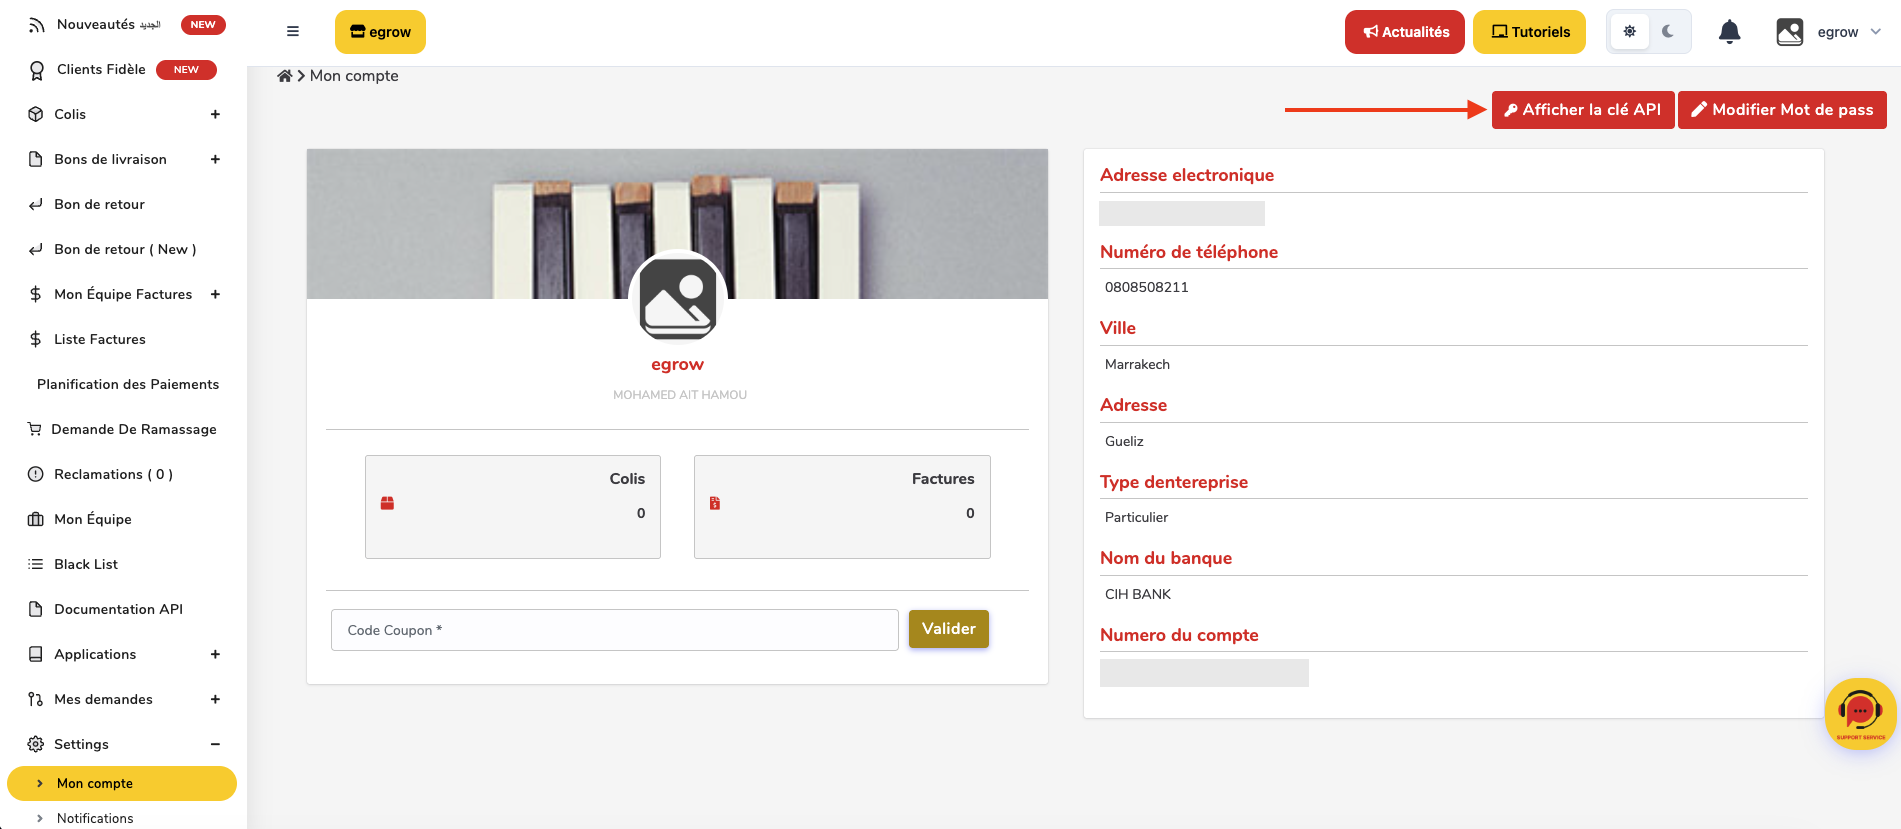Switch to dark mode moon icon
1901x829 pixels.
coord(1668,31)
